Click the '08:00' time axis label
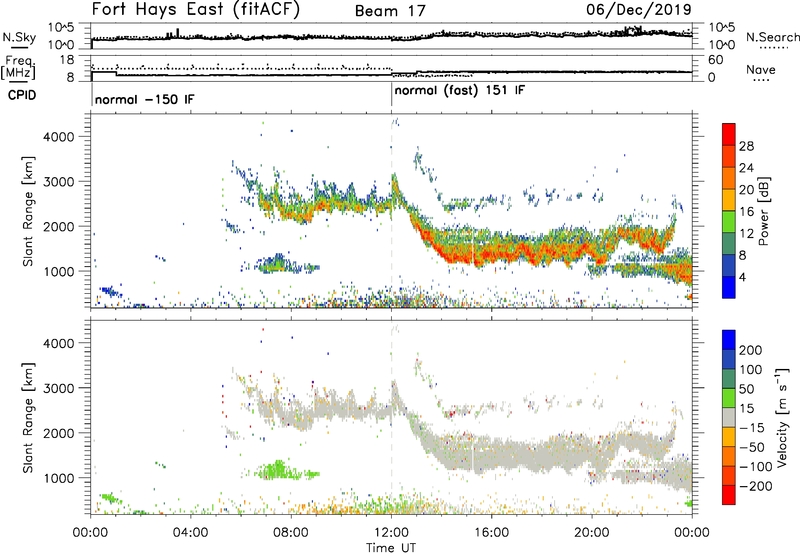Viewport: 800px width, 554px height. (x=291, y=533)
